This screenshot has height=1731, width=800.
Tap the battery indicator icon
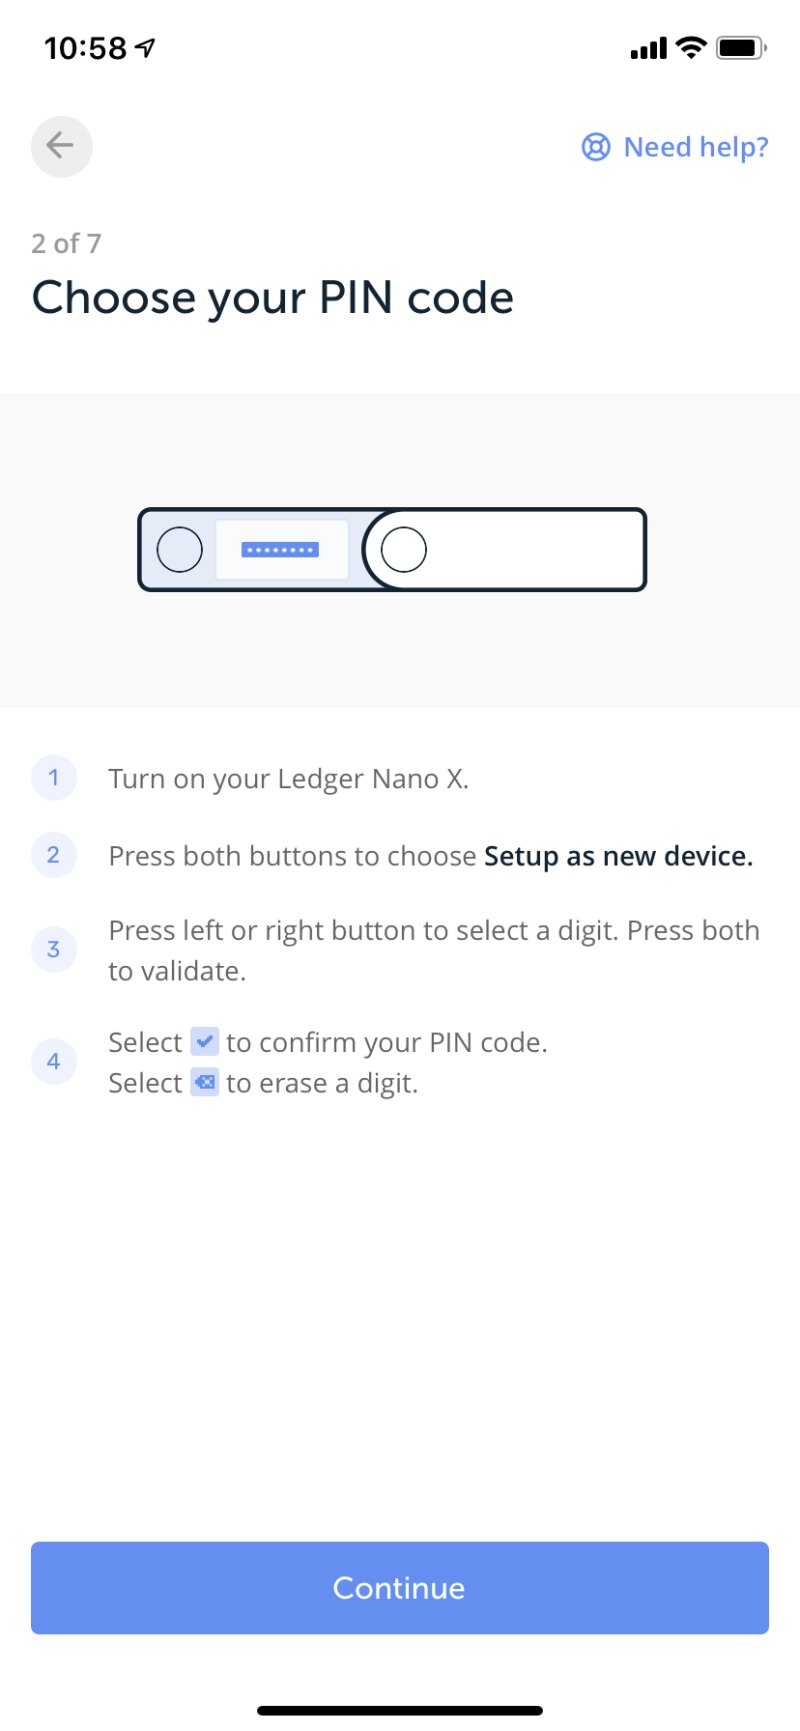[740, 47]
